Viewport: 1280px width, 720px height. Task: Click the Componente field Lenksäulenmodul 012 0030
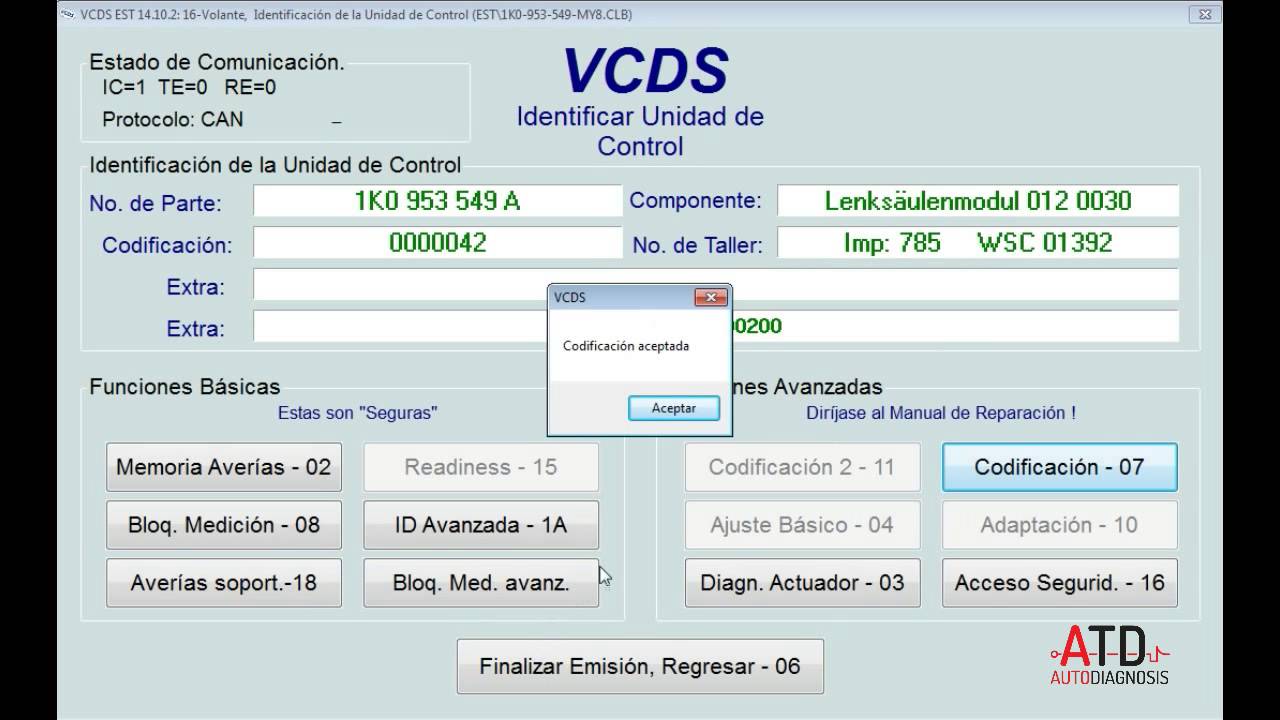point(978,201)
